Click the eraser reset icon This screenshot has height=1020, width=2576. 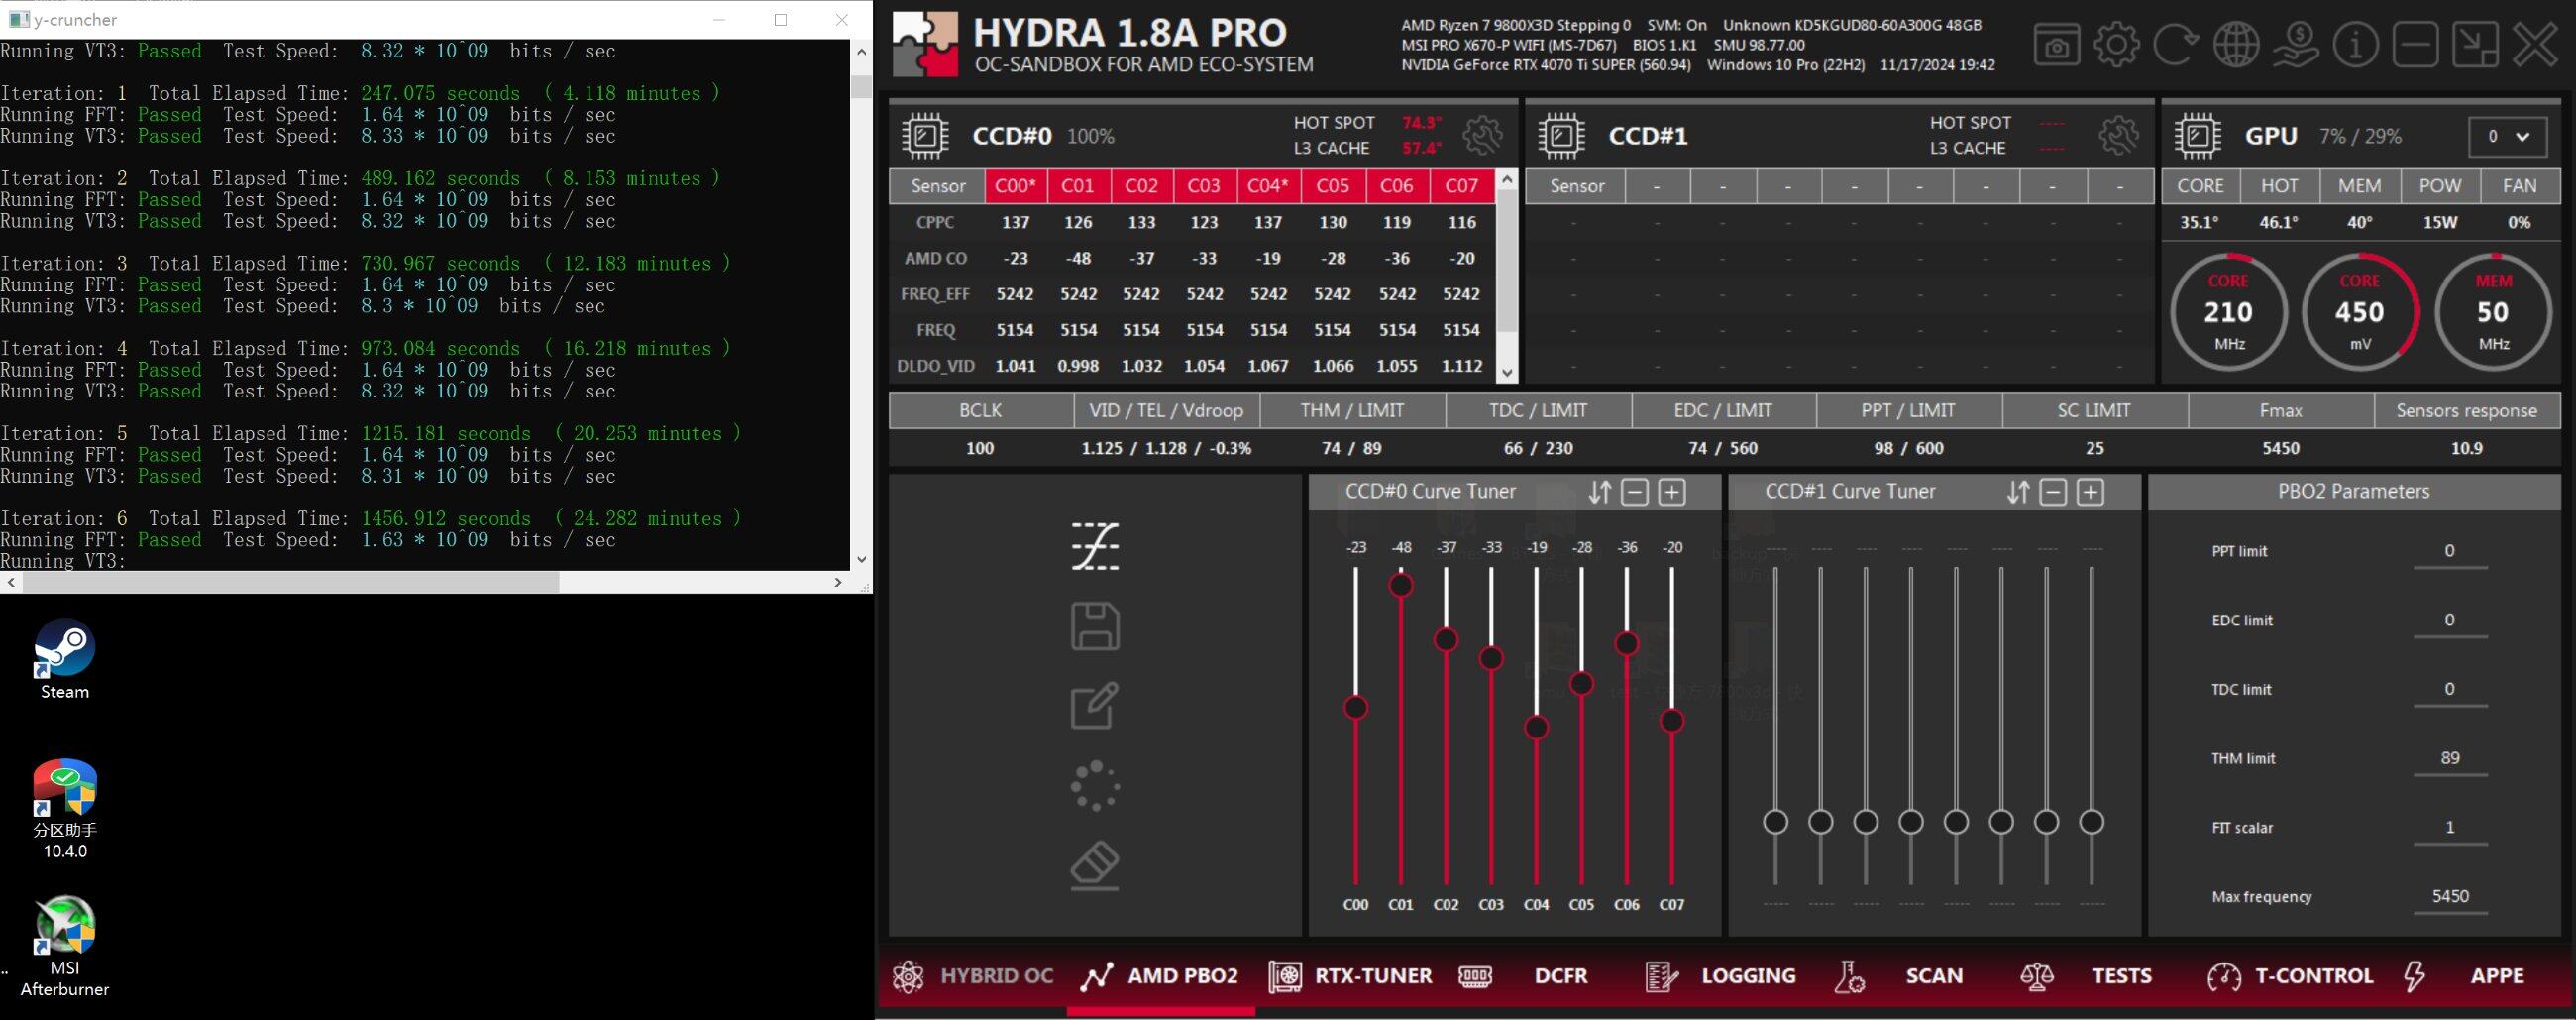[x=1095, y=865]
